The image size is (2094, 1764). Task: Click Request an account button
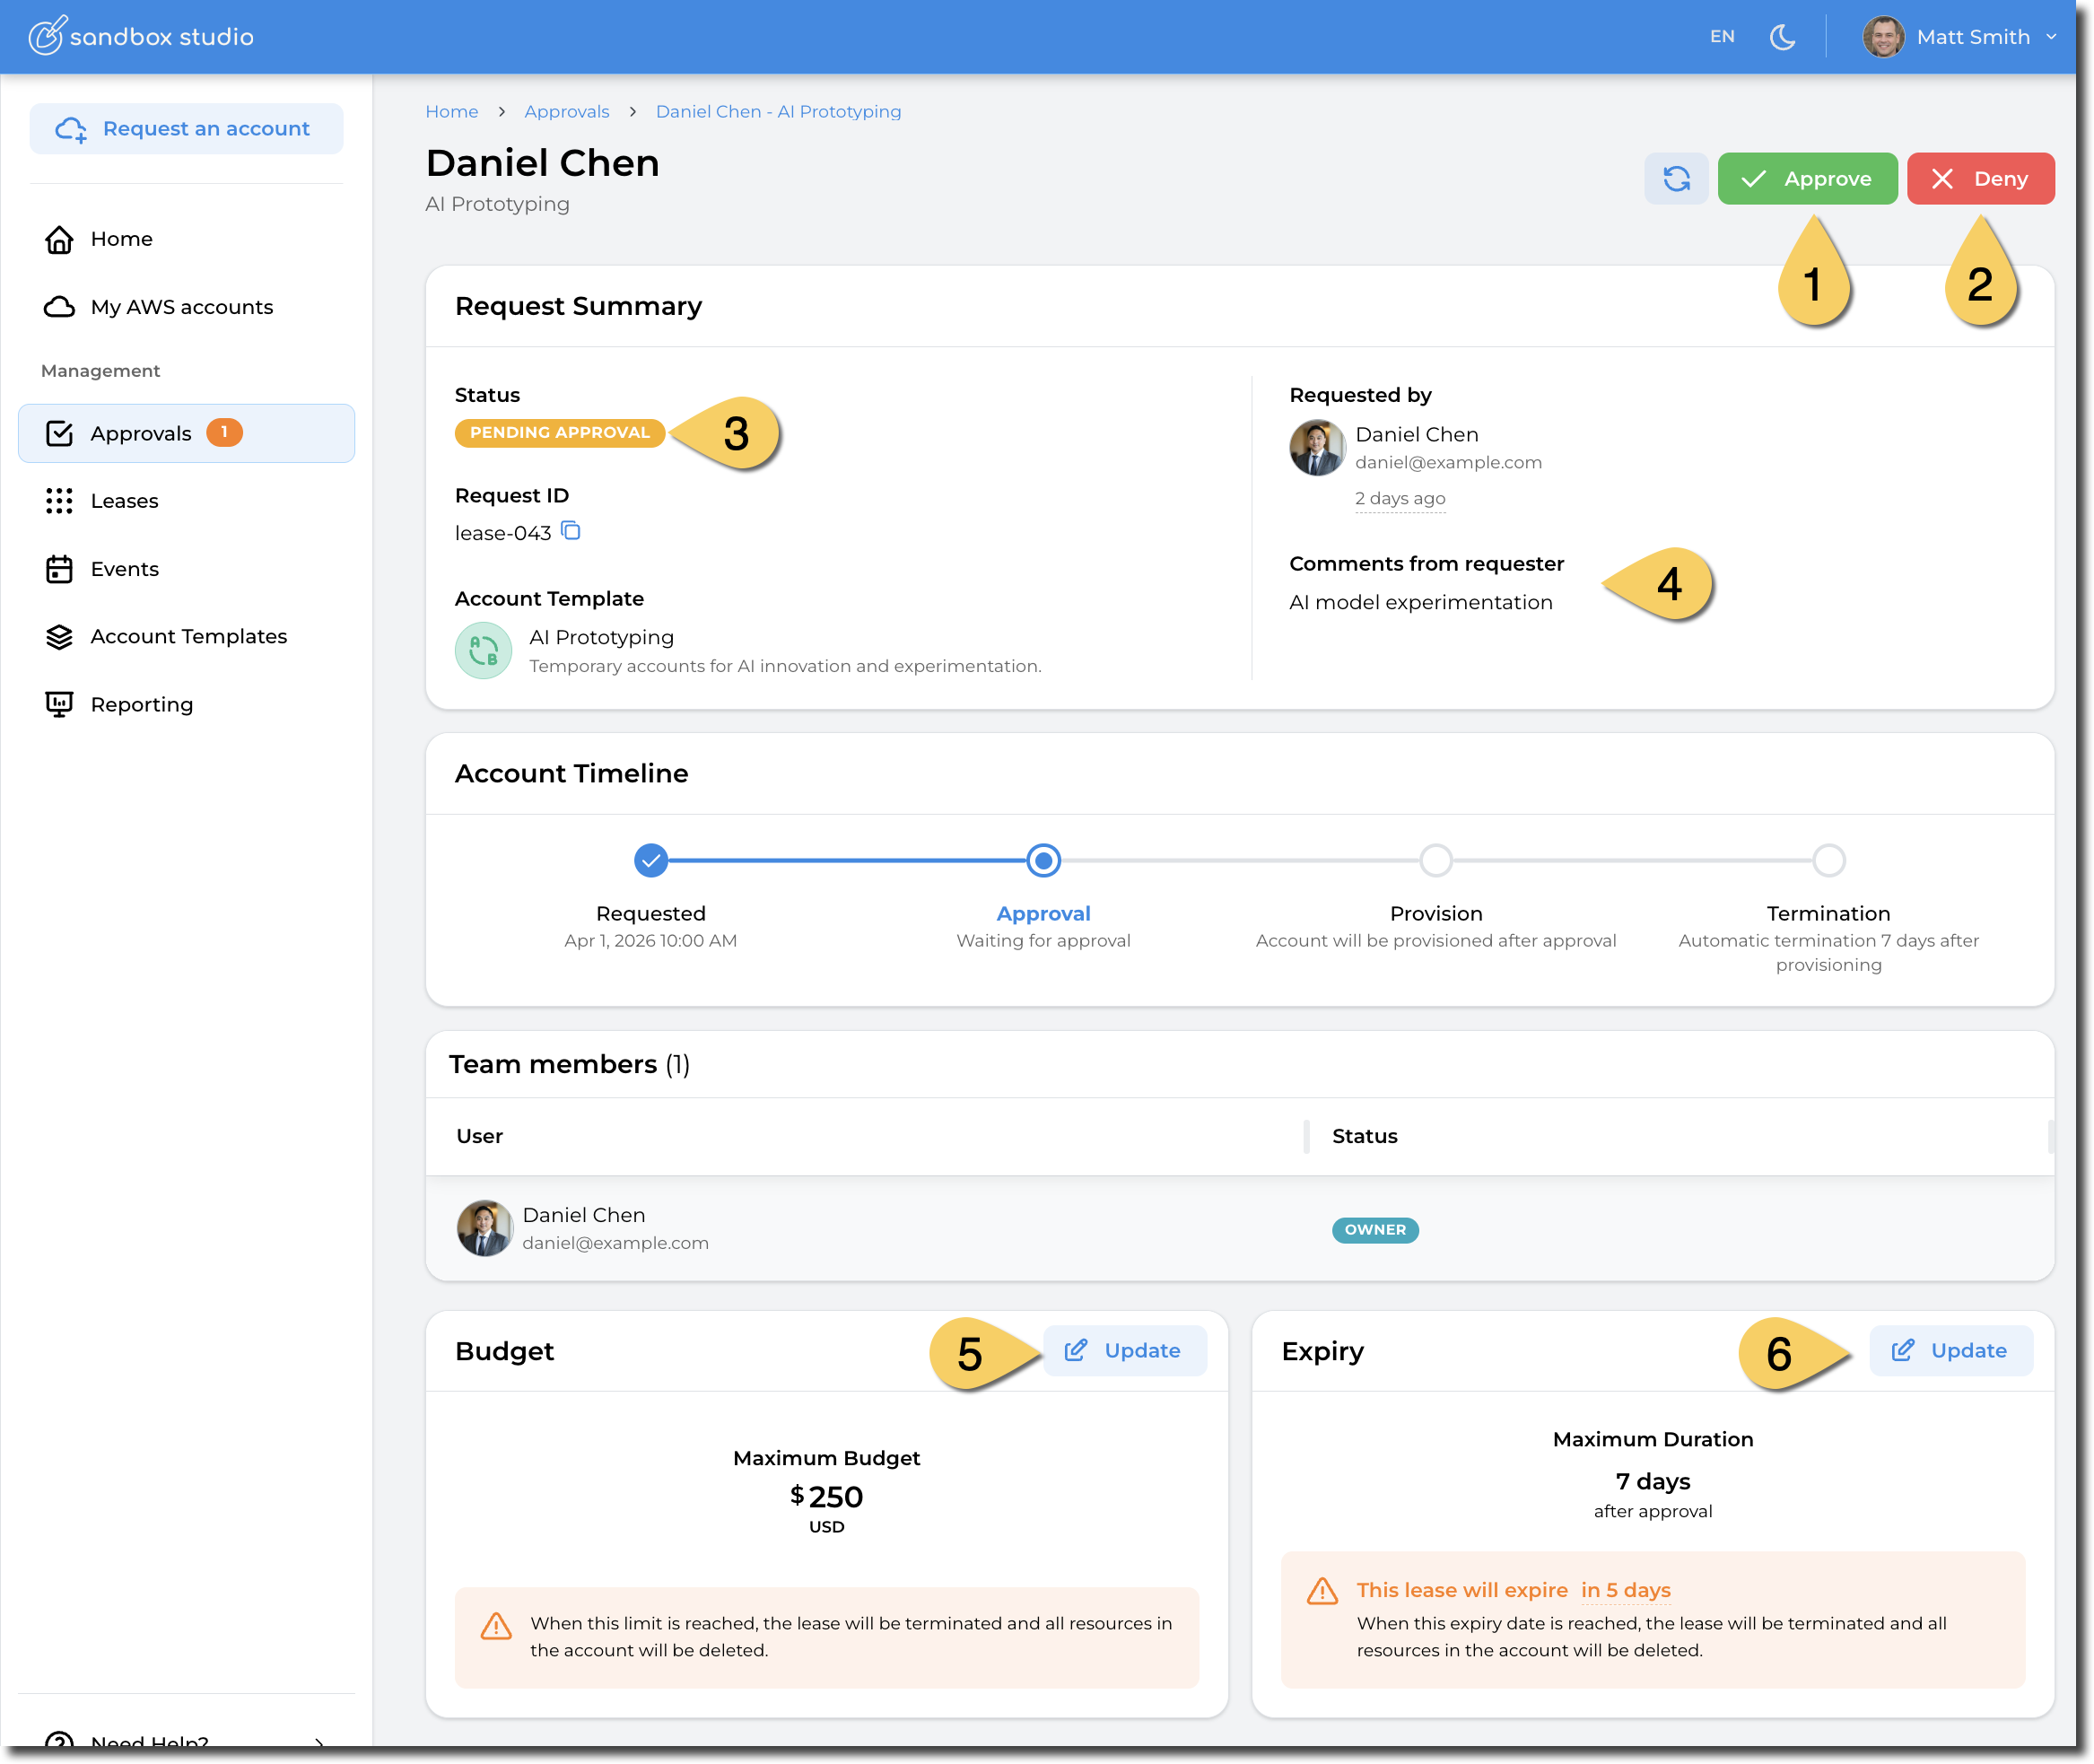click(186, 129)
